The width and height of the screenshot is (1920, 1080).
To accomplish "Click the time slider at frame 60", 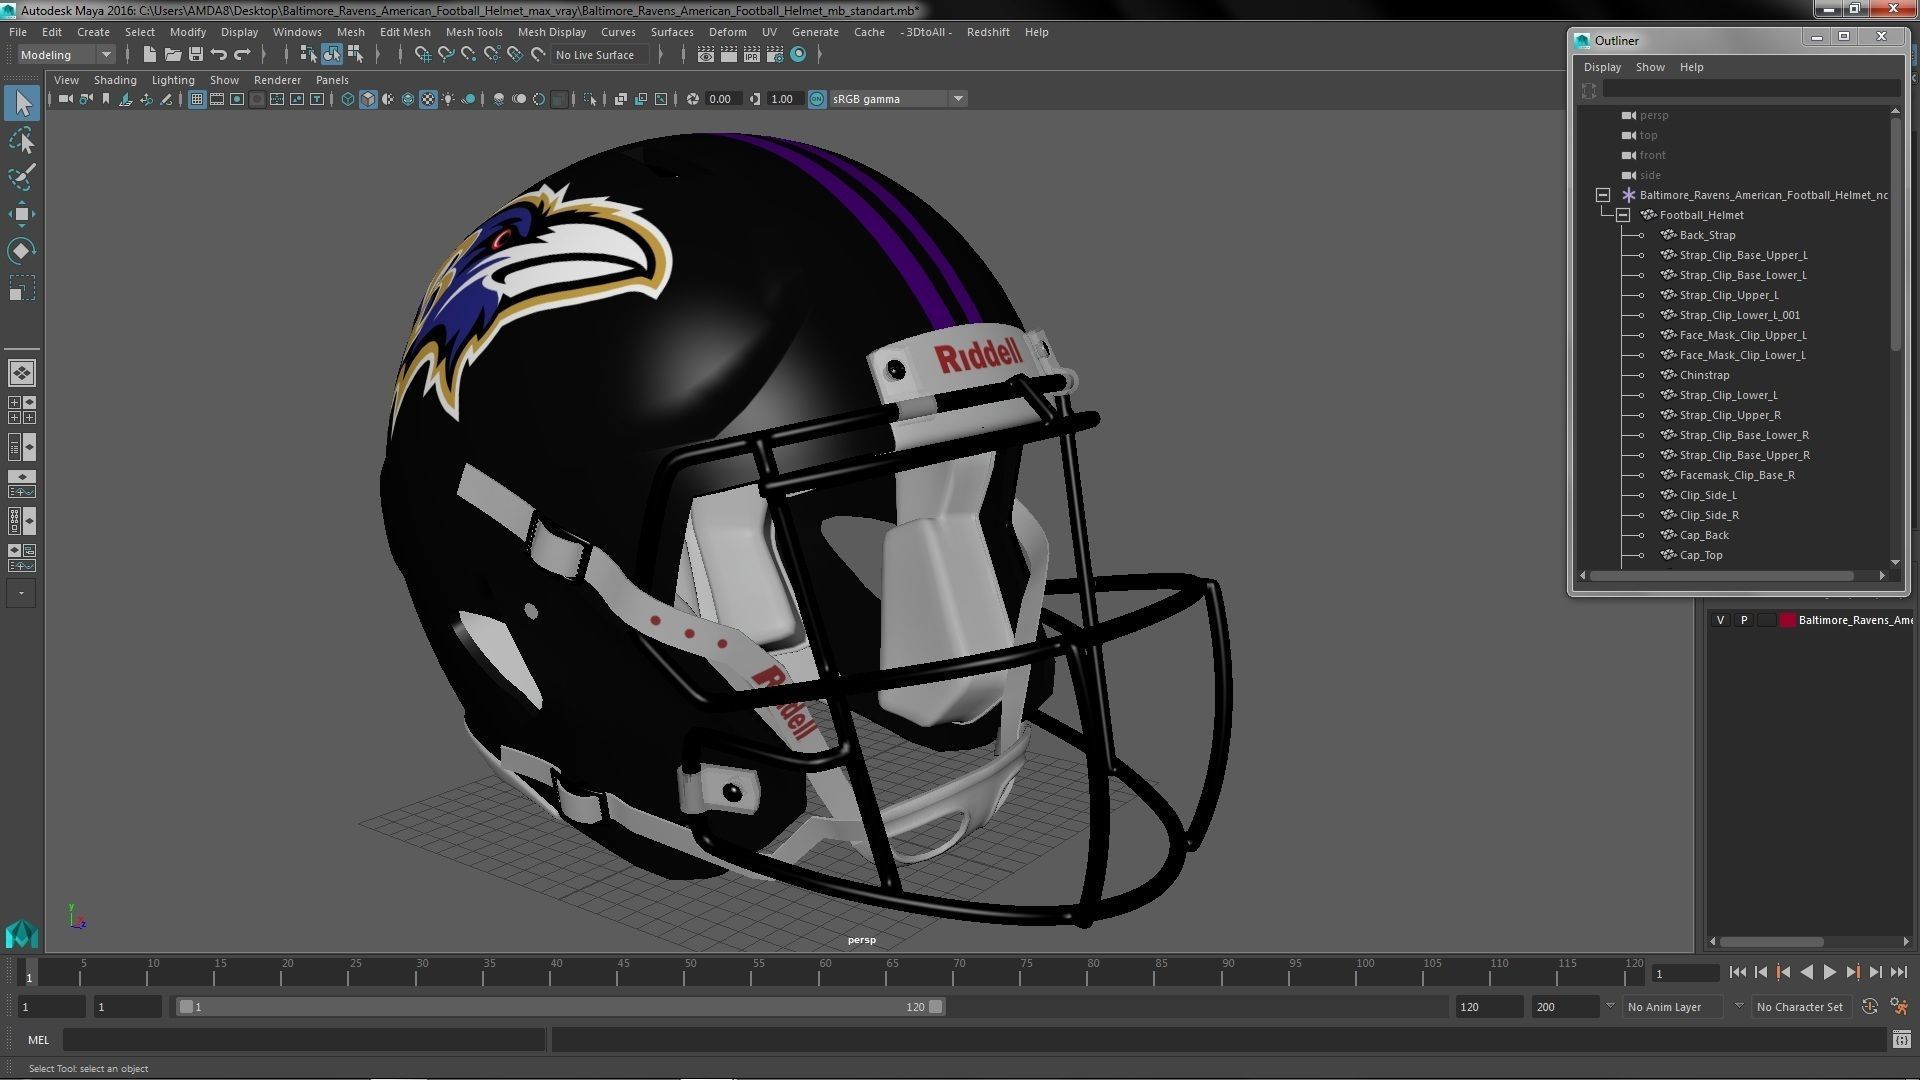I will coord(825,971).
